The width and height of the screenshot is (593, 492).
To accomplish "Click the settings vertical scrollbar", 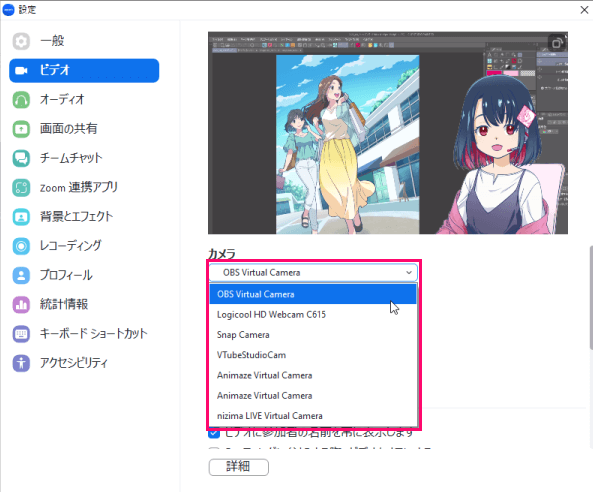I will point(591,298).
